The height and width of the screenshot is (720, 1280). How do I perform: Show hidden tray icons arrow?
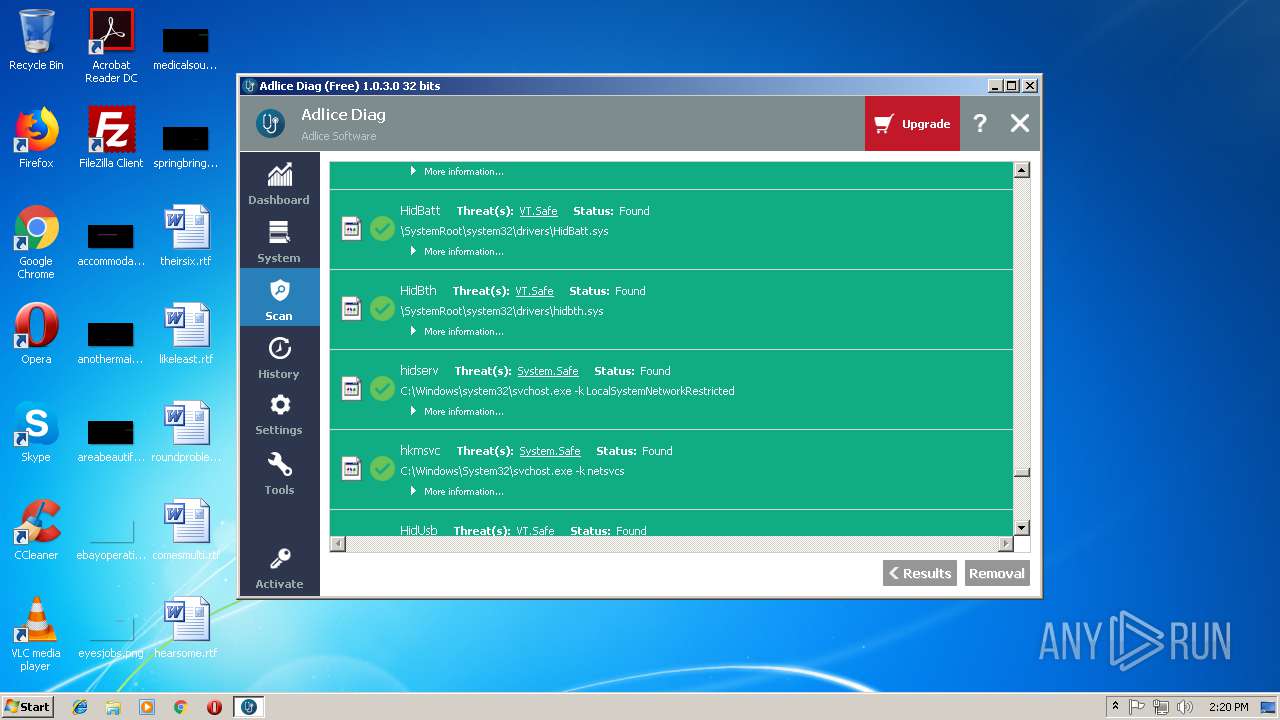(1115, 707)
